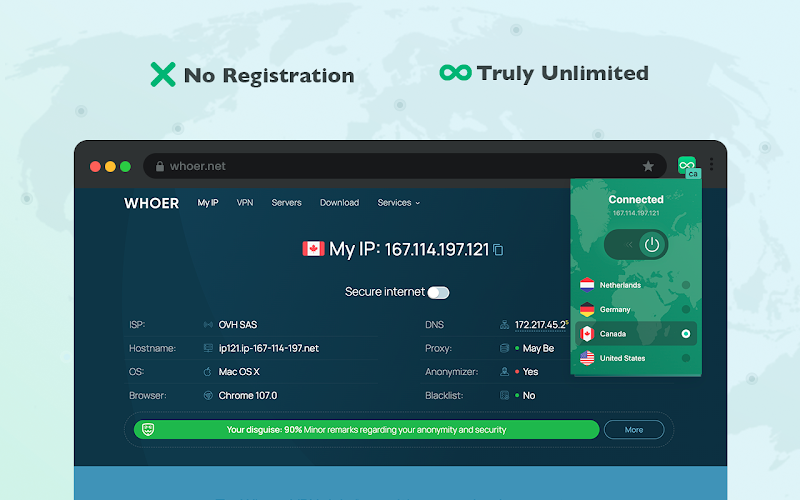Open the browser three-dot menu
Screen dimensions: 800x500
click(x=711, y=164)
